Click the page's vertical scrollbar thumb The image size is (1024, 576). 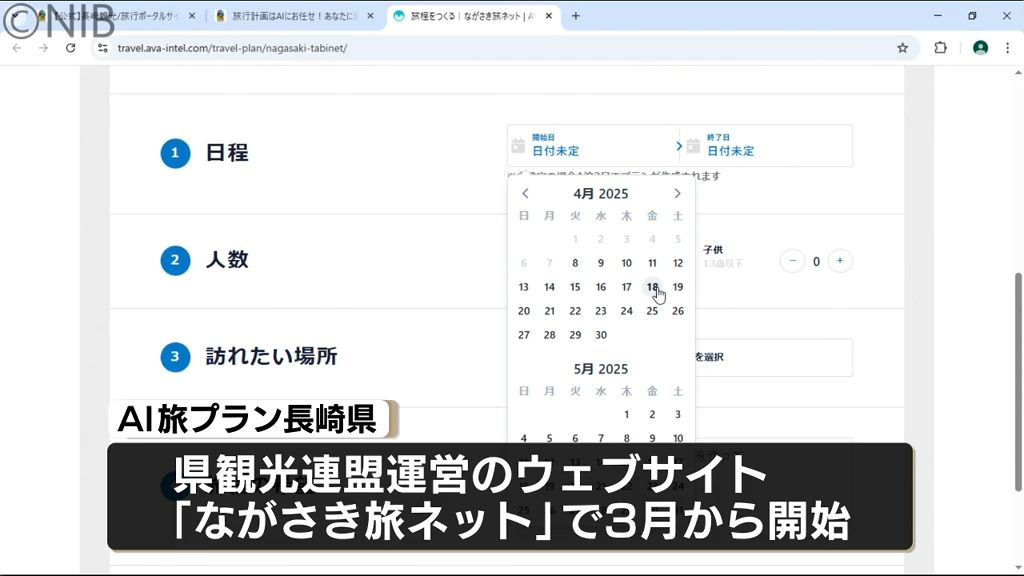tap(1017, 382)
